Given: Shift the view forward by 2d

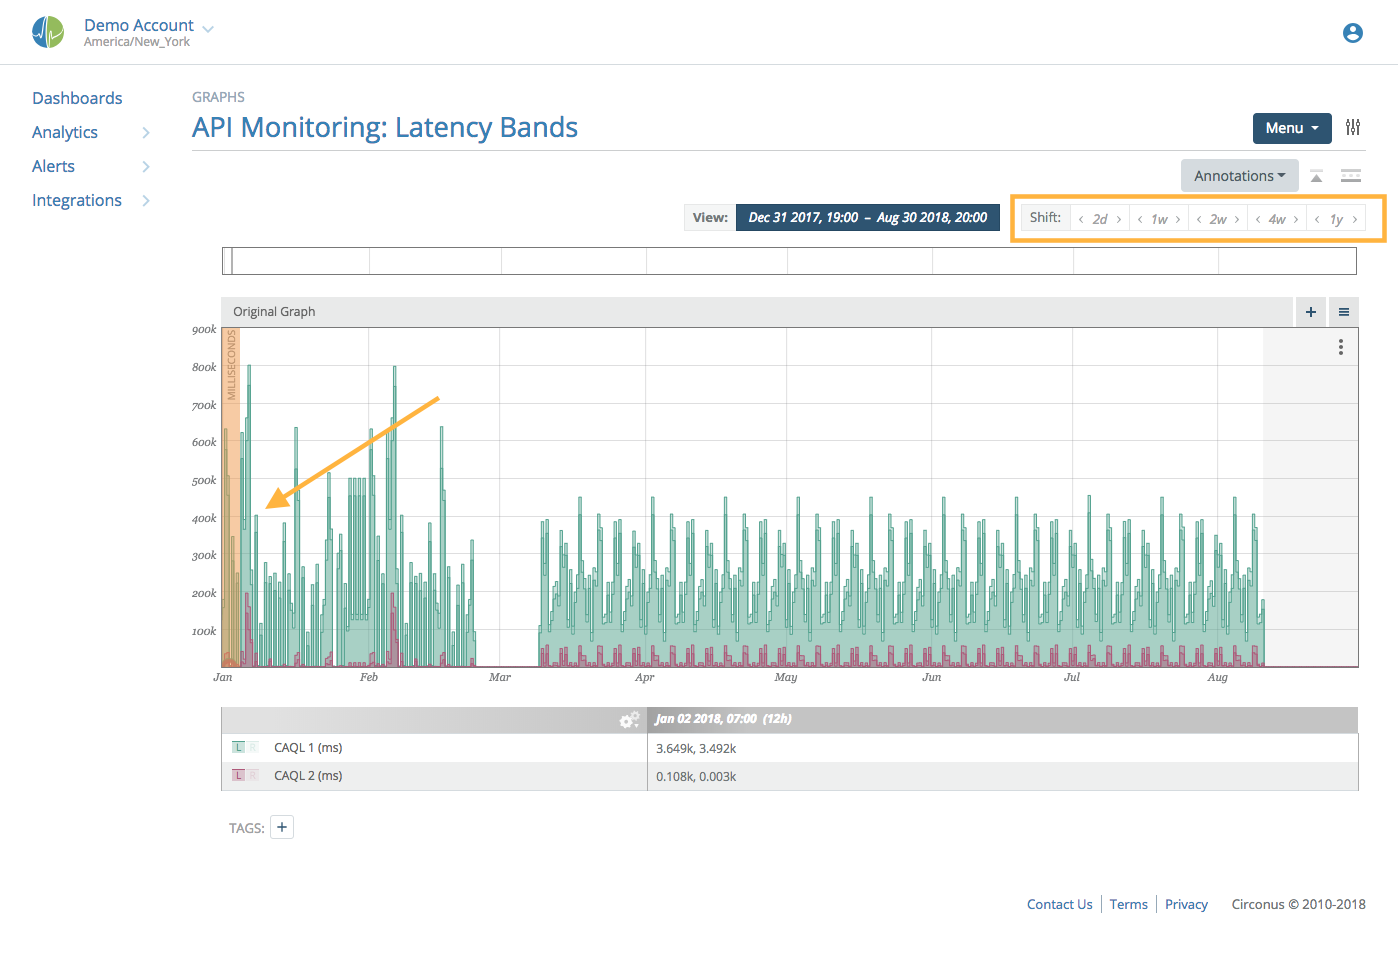Looking at the screenshot, I should [x=1119, y=219].
